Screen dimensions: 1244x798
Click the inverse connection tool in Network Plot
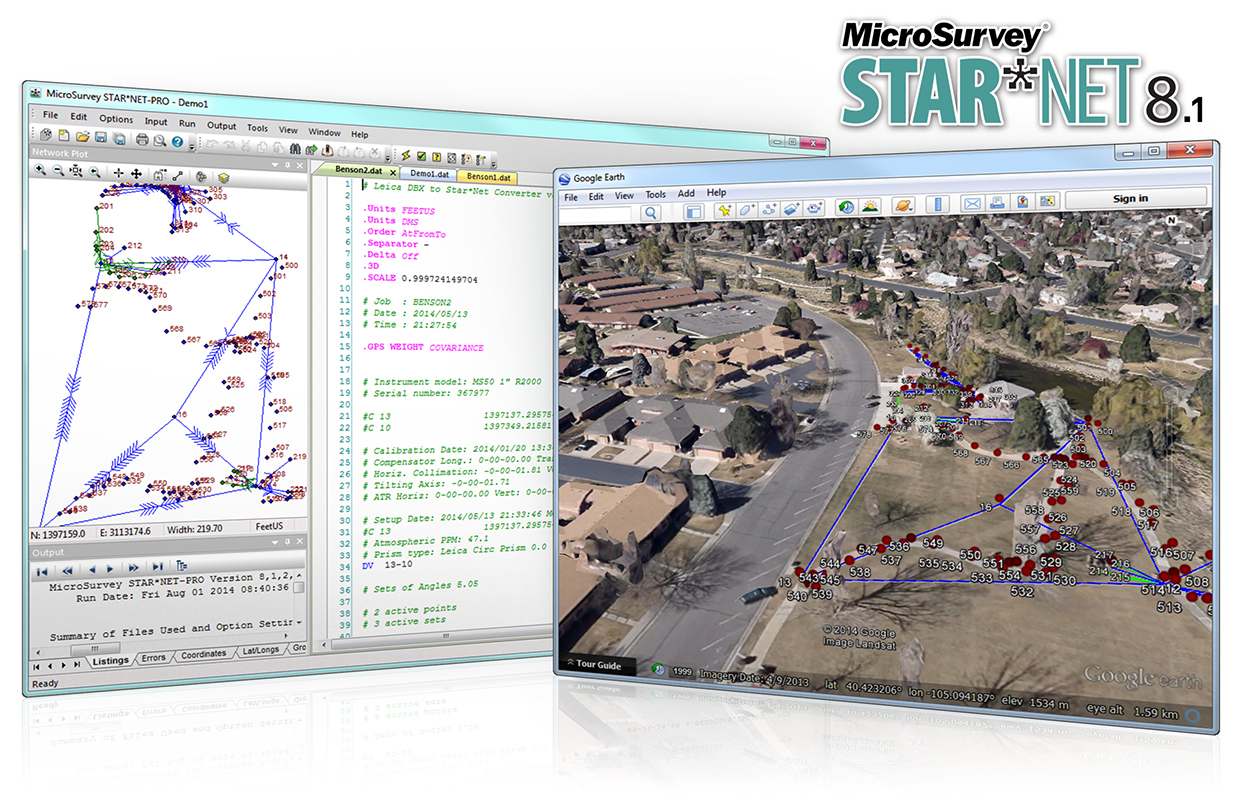[177, 176]
